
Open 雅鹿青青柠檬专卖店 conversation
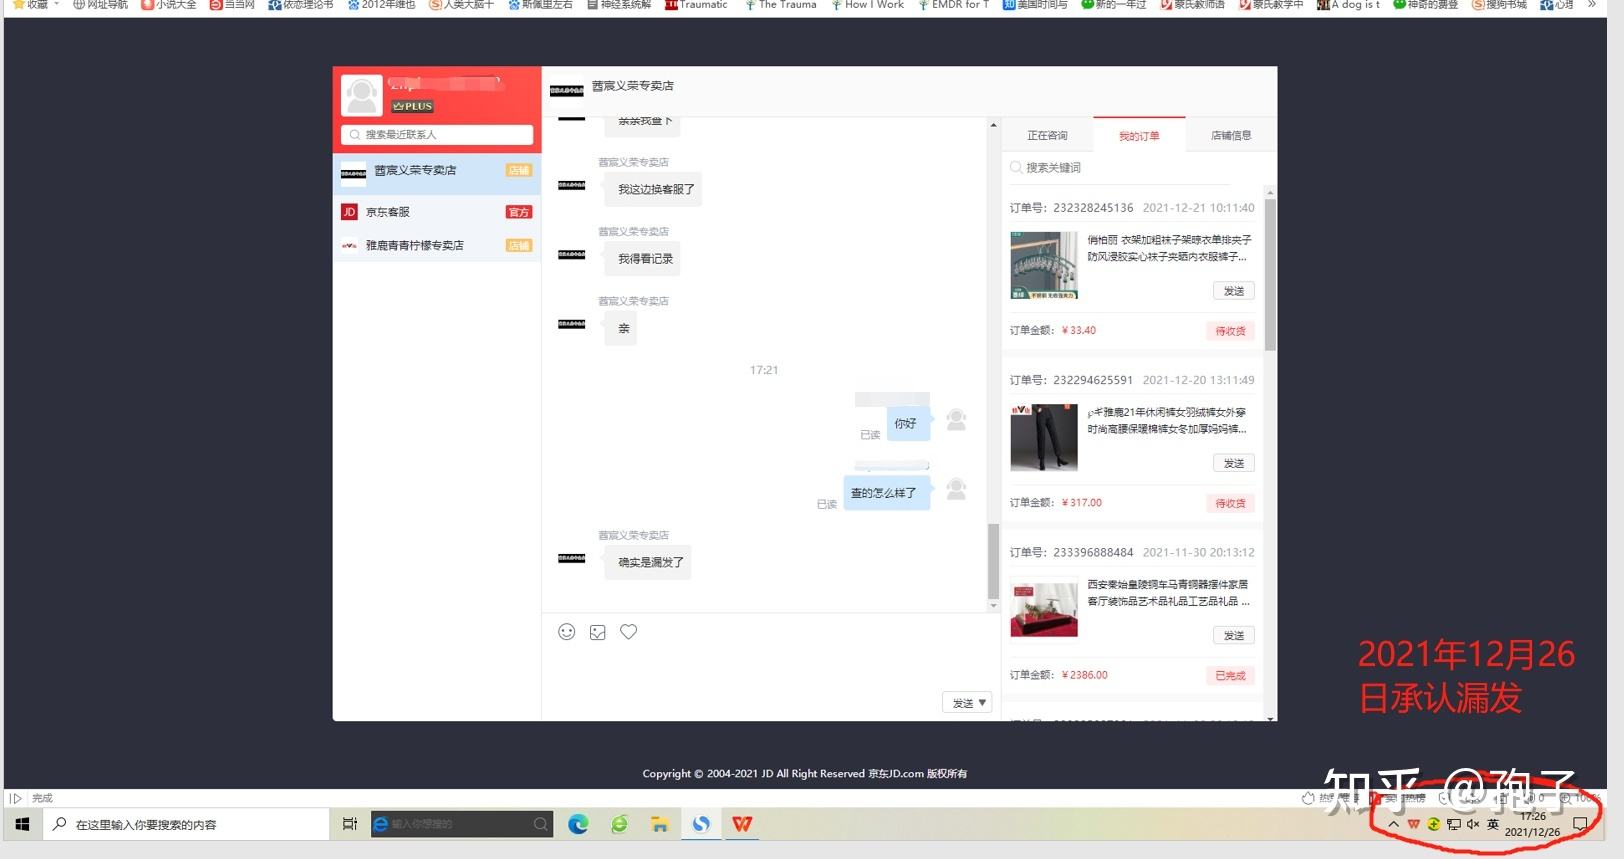coord(437,245)
